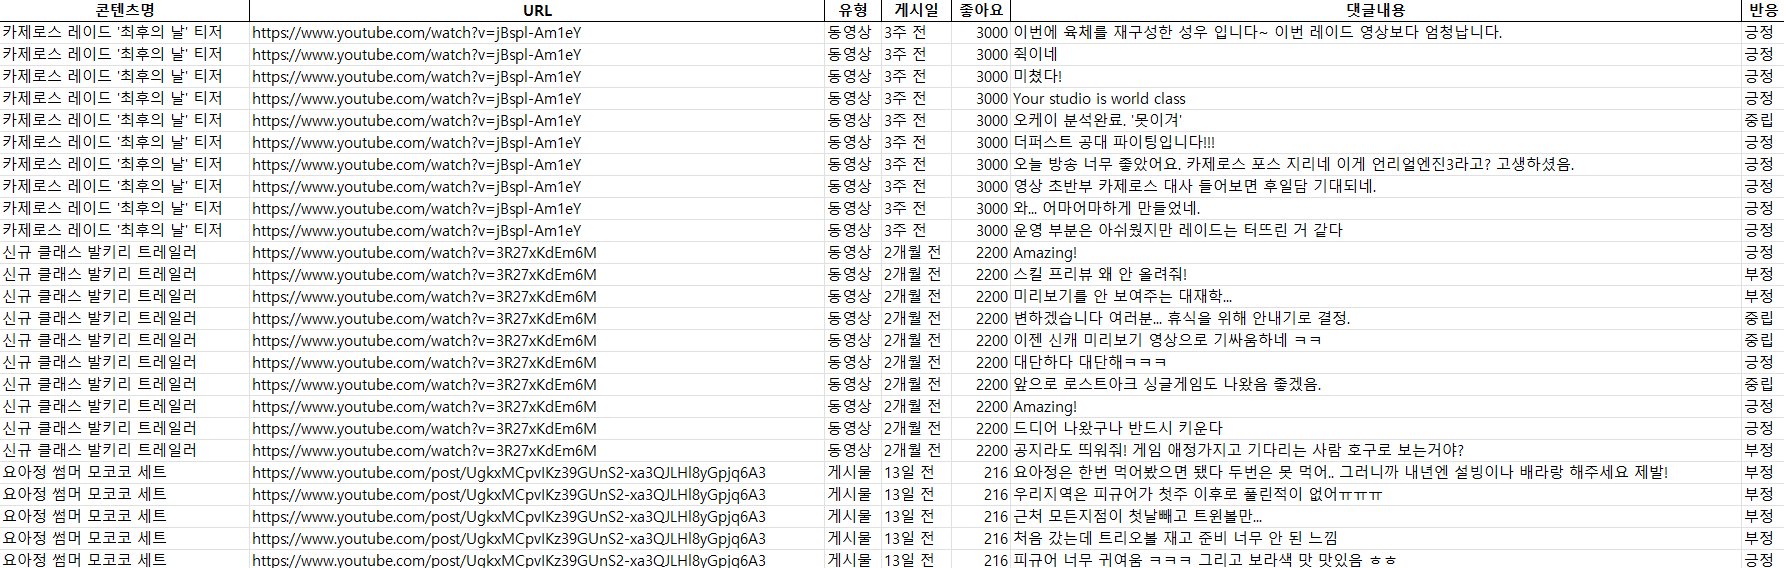Click the 유형 column header
This screenshot has height=568, width=1784.
(852, 10)
